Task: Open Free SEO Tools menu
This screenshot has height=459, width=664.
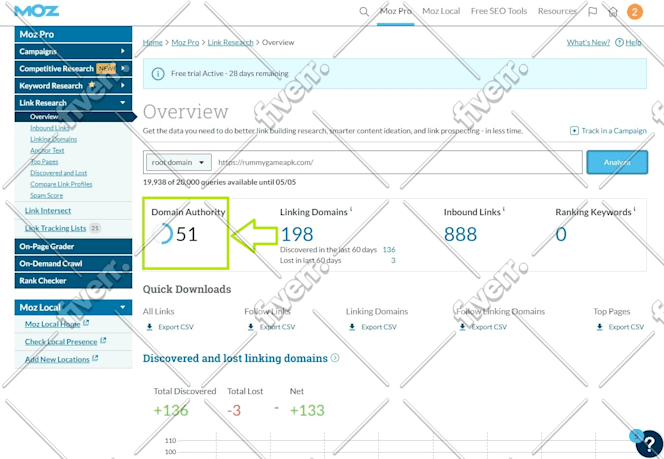Action: pos(499,11)
